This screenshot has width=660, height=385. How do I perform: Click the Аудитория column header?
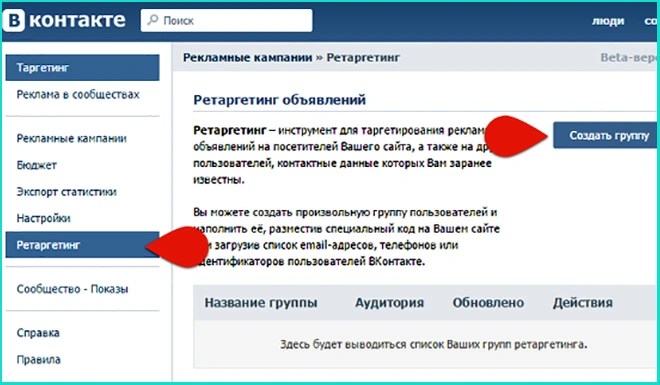(x=389, y=303)
